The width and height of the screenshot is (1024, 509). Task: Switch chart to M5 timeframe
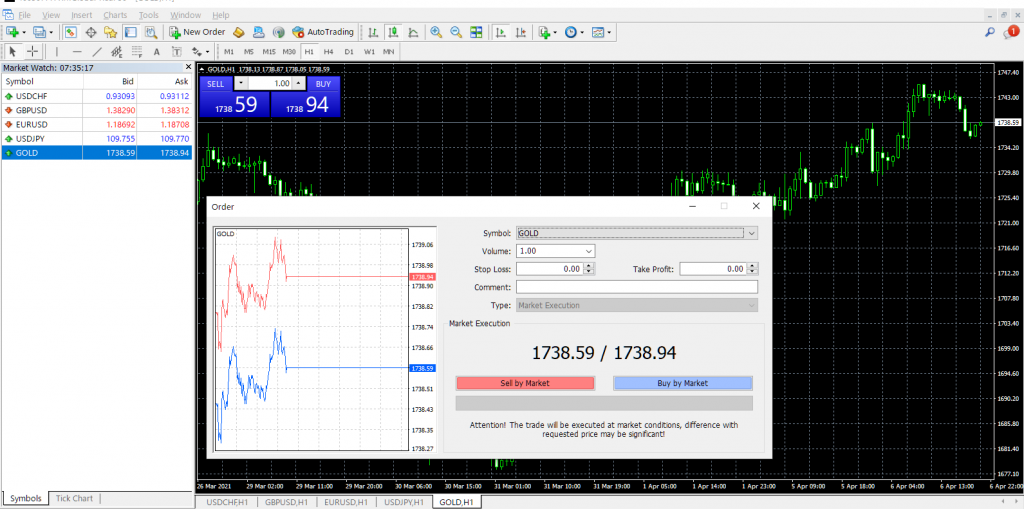tap(249, 52)
